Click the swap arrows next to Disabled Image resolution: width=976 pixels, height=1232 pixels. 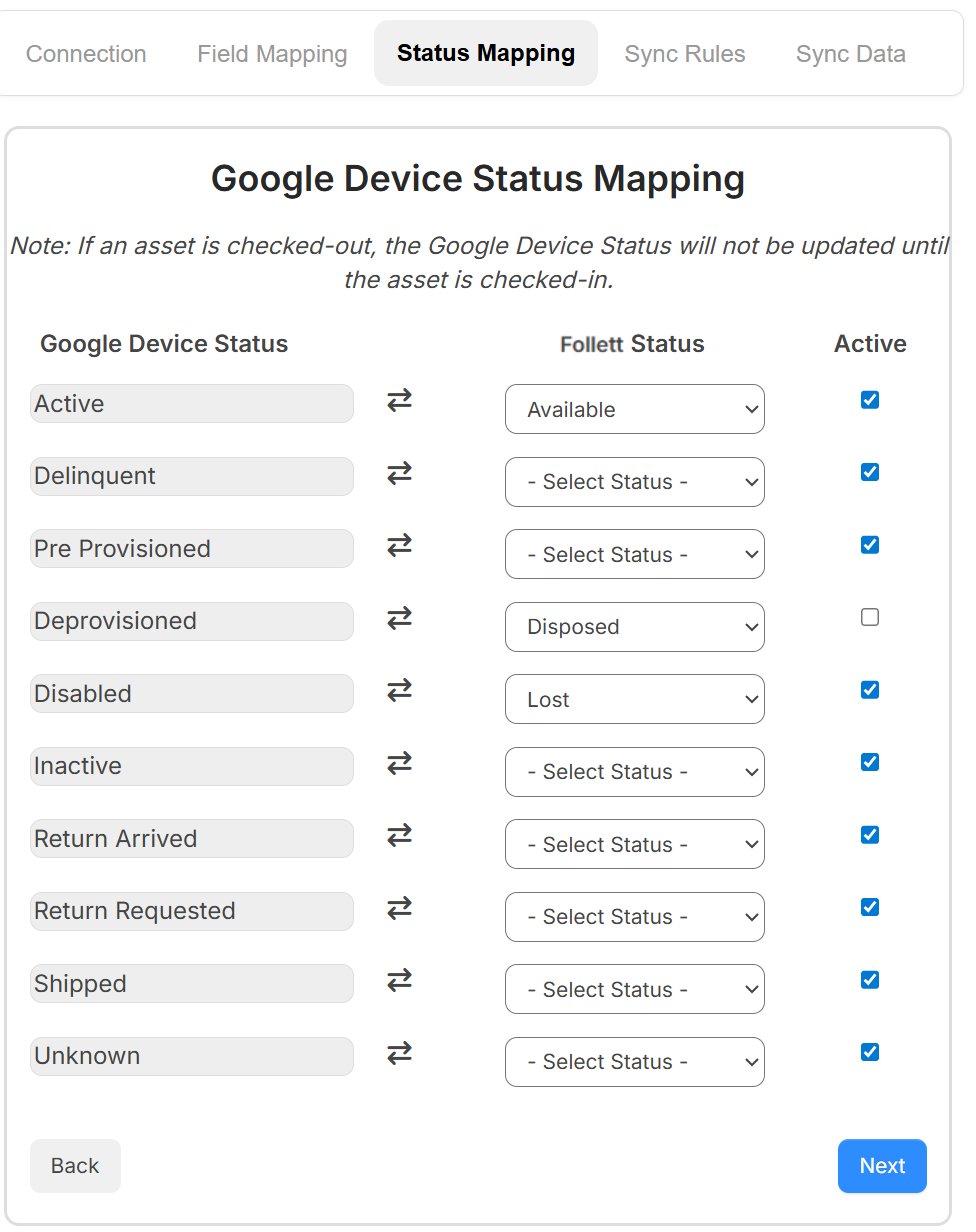click(398, 691)
